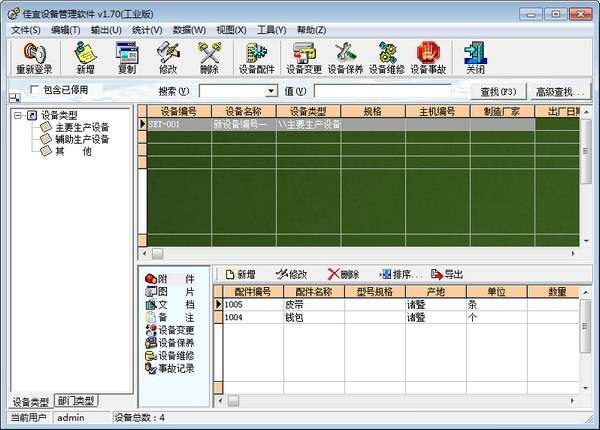Click the 高级查找 button
600x430 pixels.
[561, 92]
